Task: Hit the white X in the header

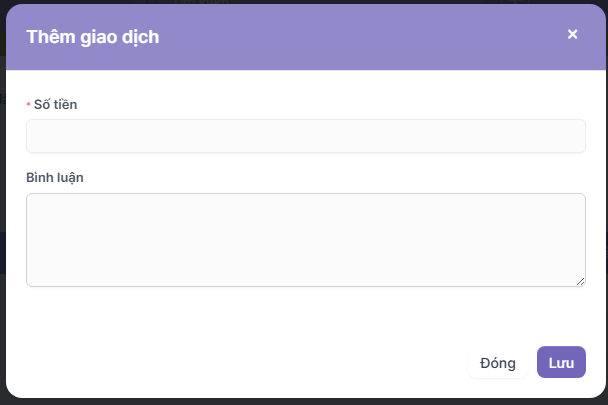Action: 573,34
